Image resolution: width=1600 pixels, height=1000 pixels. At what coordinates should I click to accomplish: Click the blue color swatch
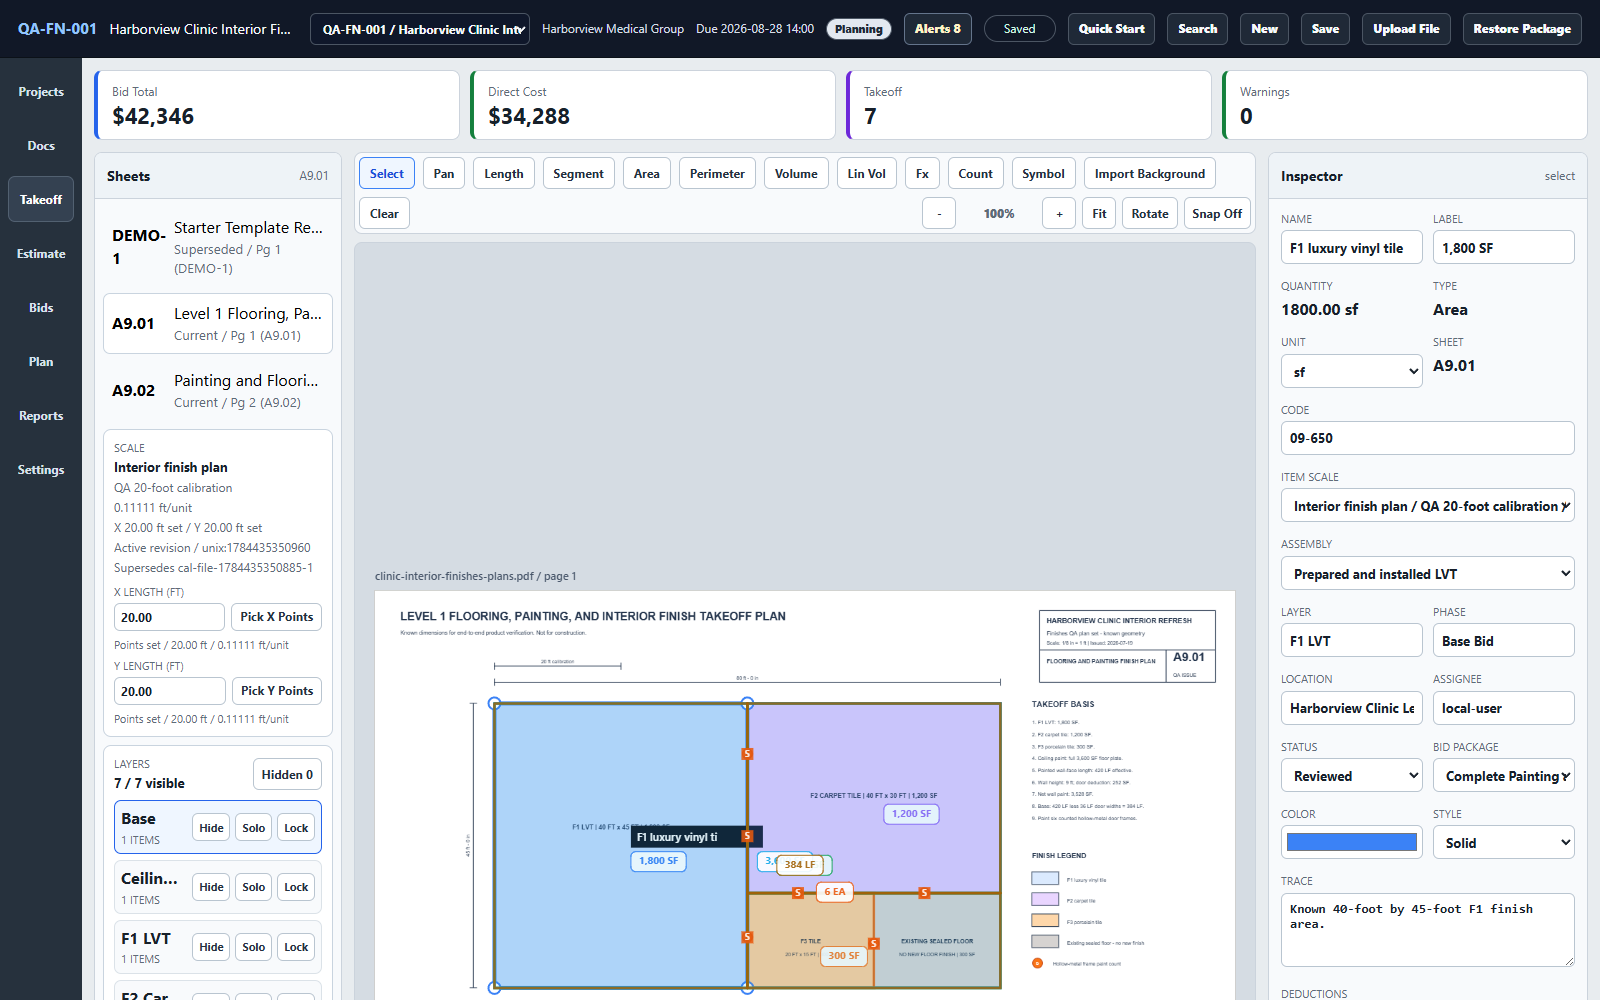tap(1351, 843)
